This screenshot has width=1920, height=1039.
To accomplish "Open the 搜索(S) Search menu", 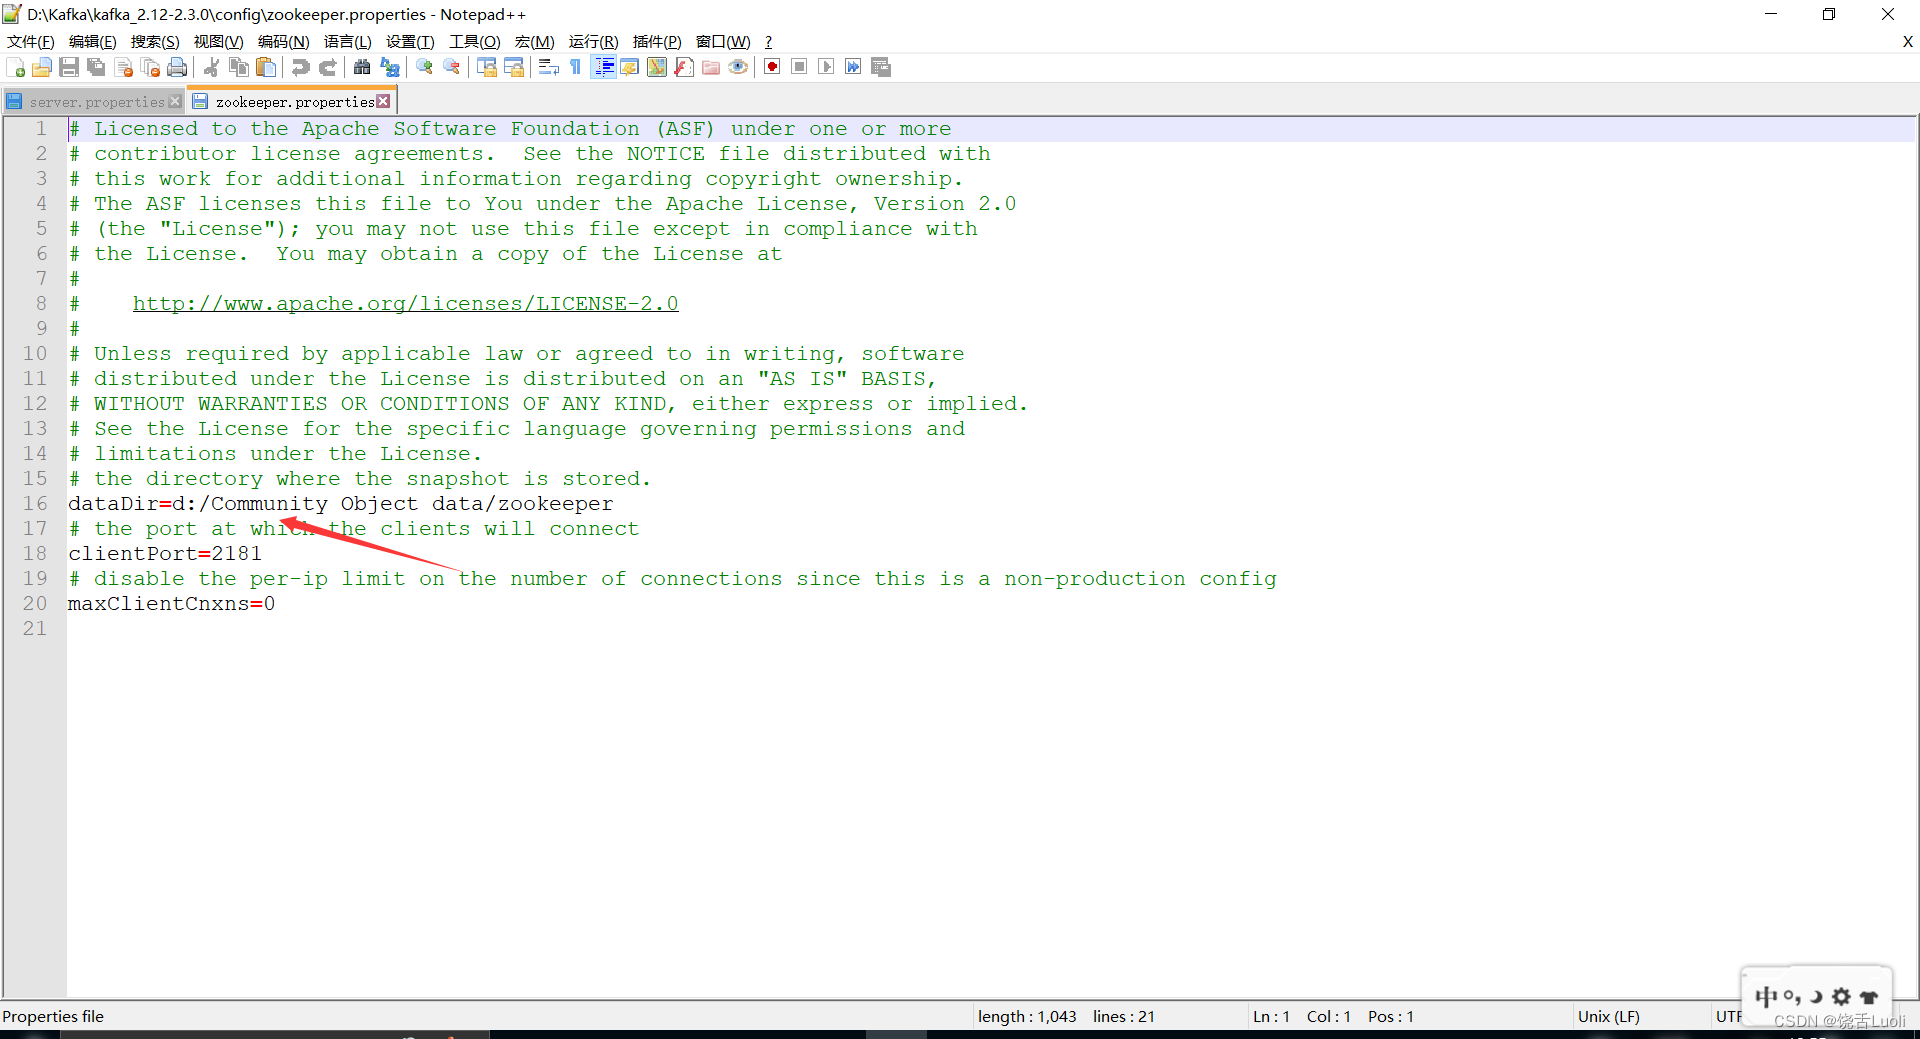I will point(155,42).
